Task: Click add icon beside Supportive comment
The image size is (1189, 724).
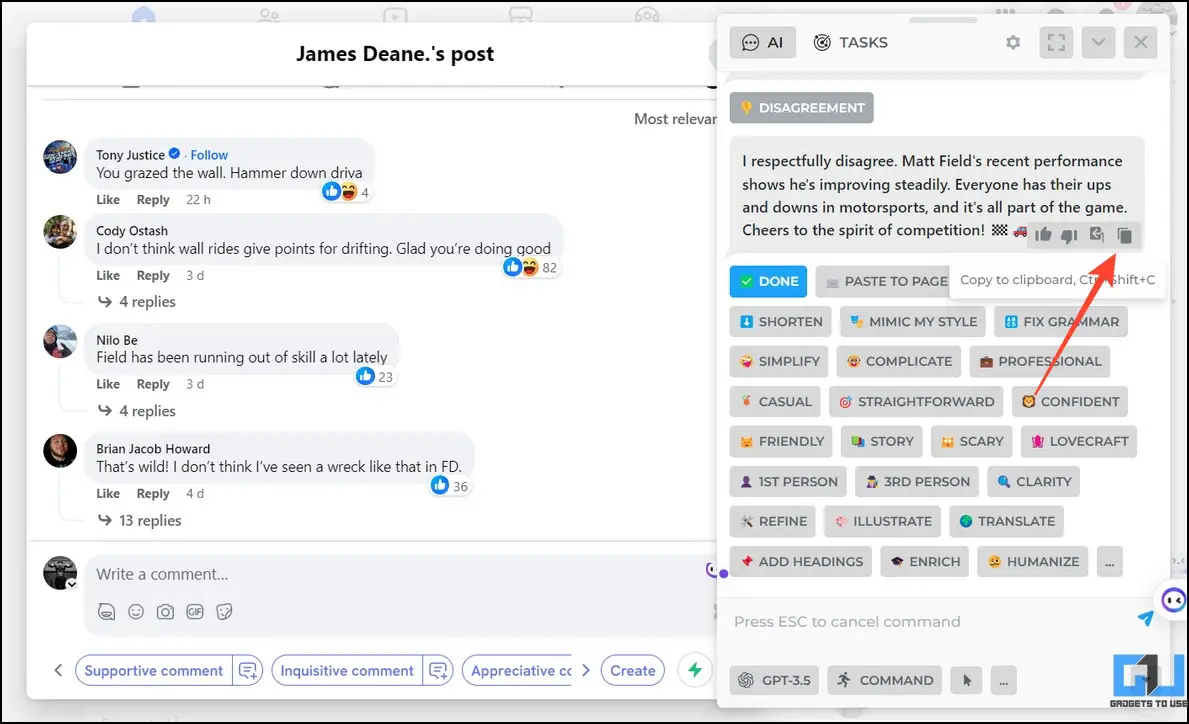Action: tap(248, 671)
